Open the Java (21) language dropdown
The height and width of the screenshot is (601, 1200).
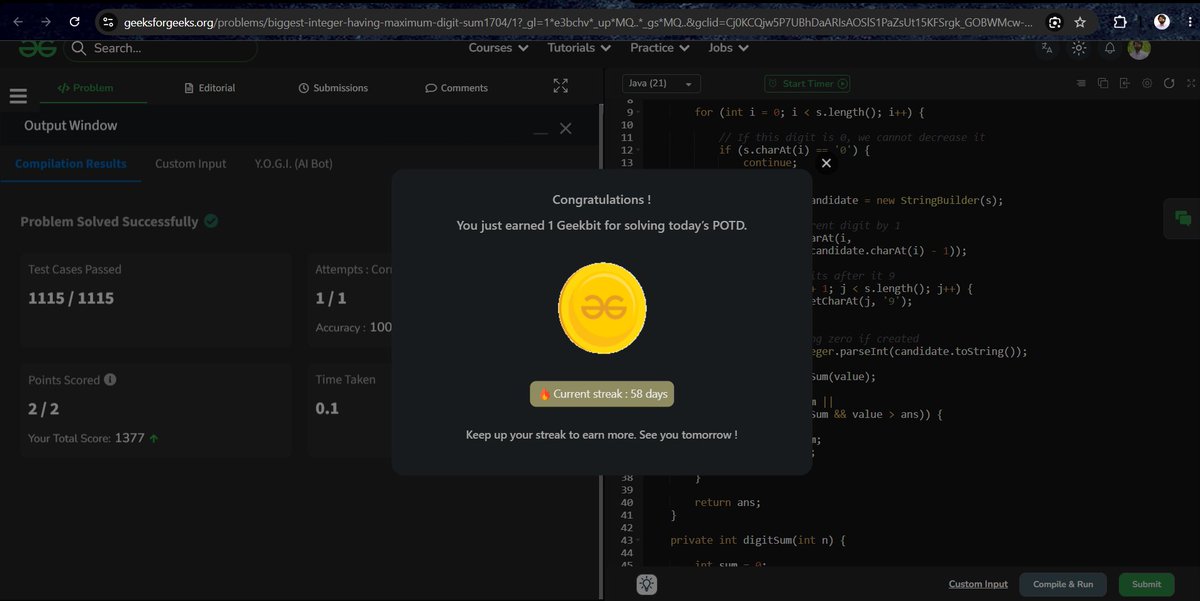(x=661, y=84)
